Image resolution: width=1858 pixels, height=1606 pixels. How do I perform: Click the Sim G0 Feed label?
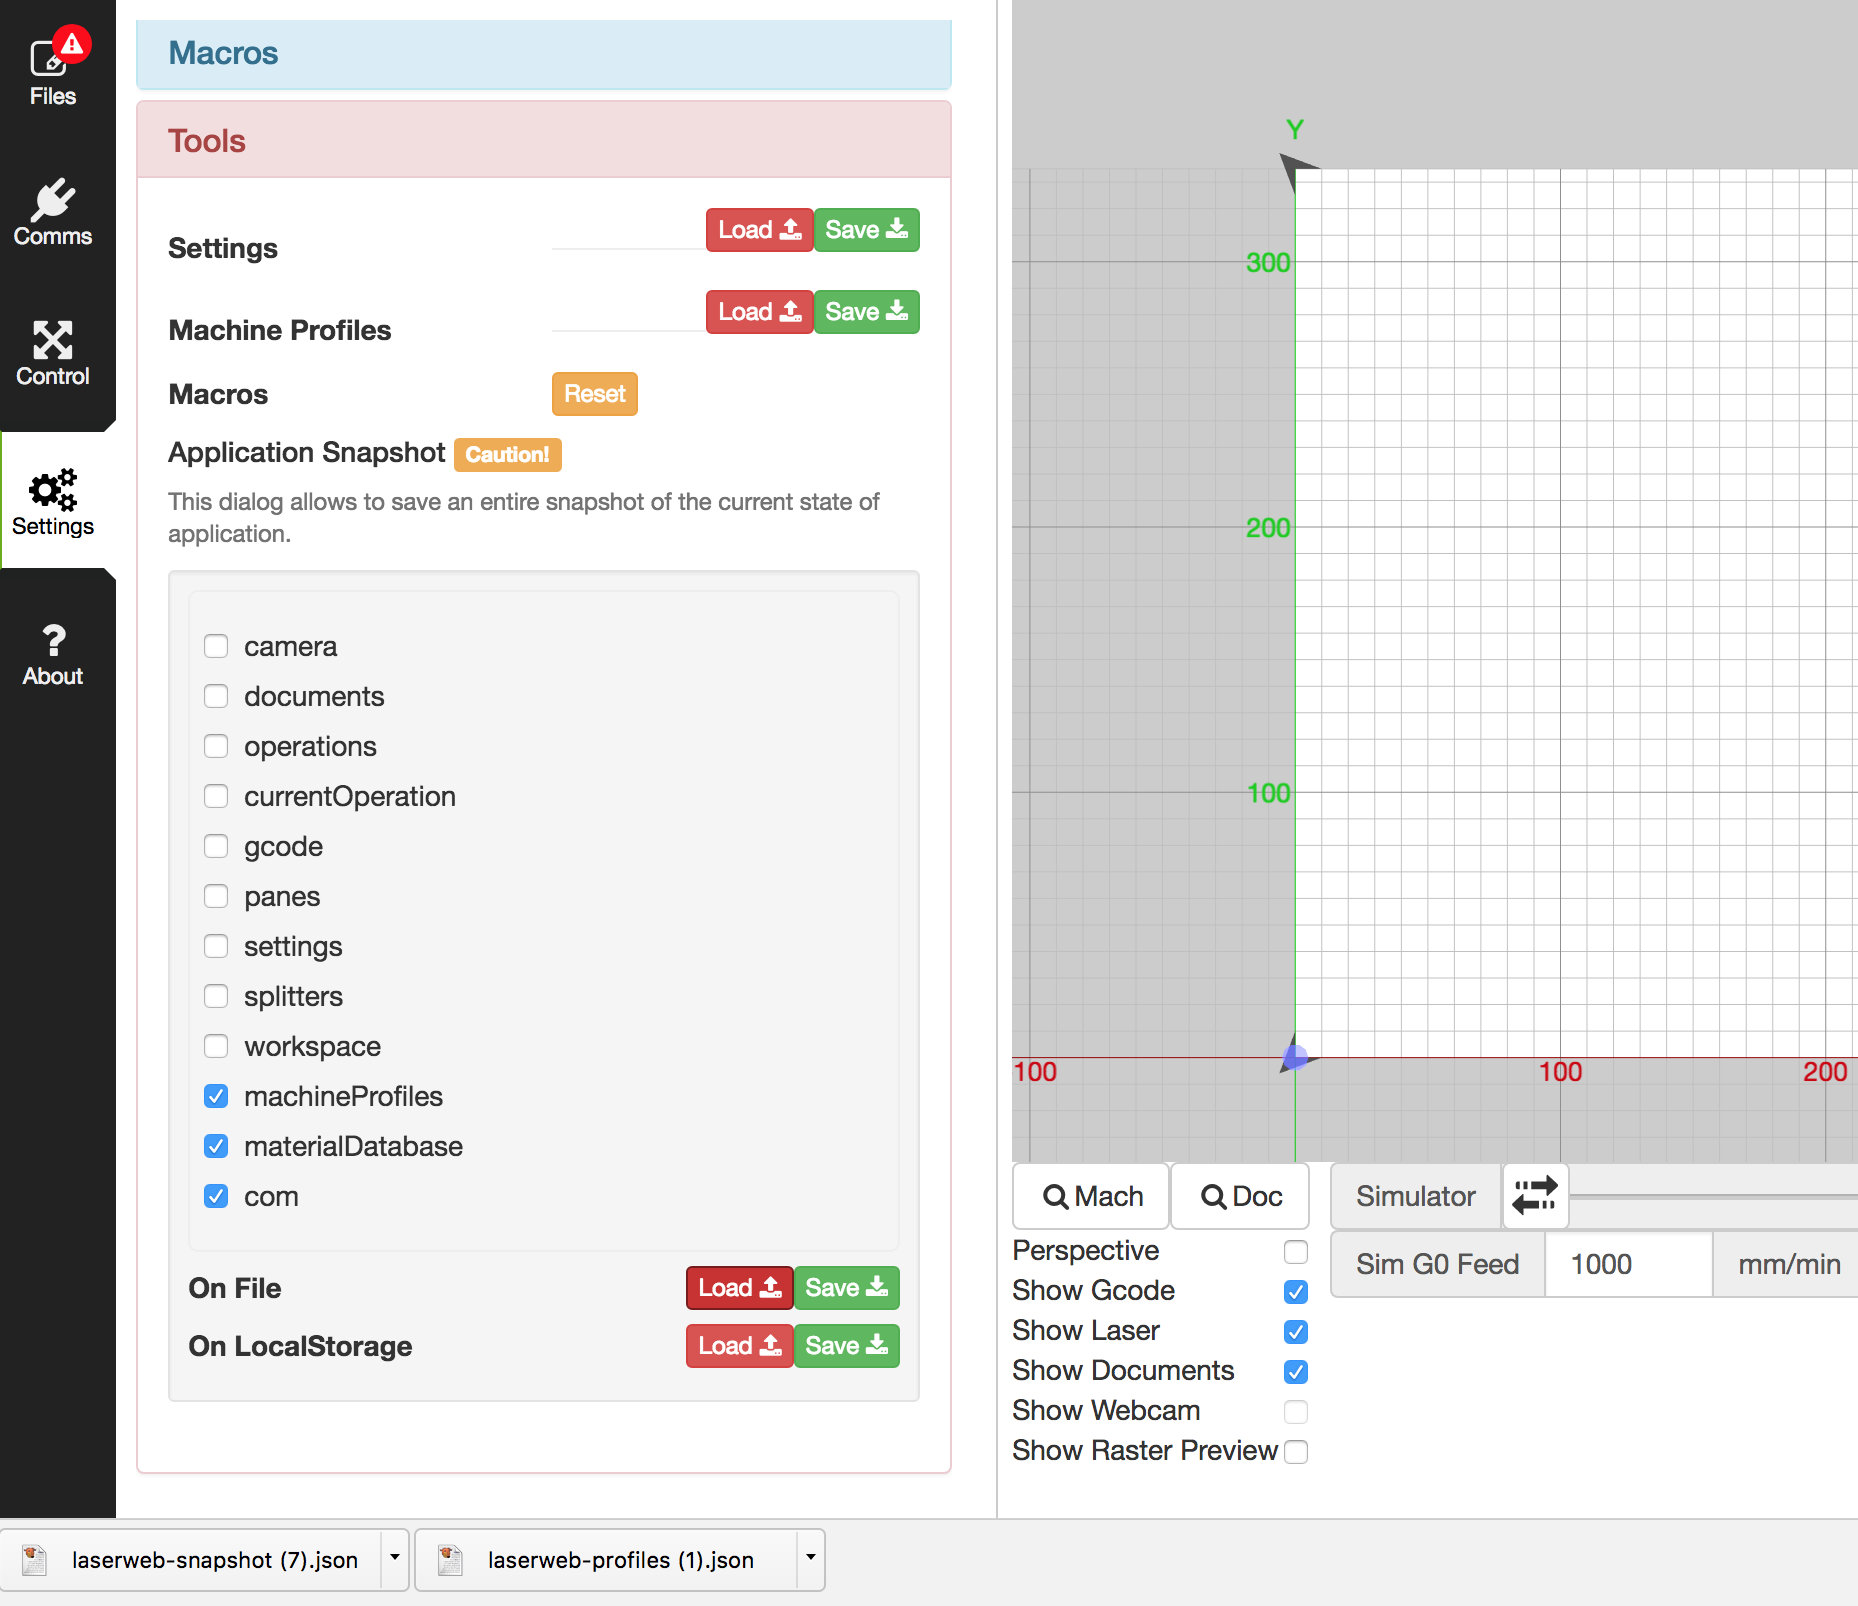pos(1438,1265)
